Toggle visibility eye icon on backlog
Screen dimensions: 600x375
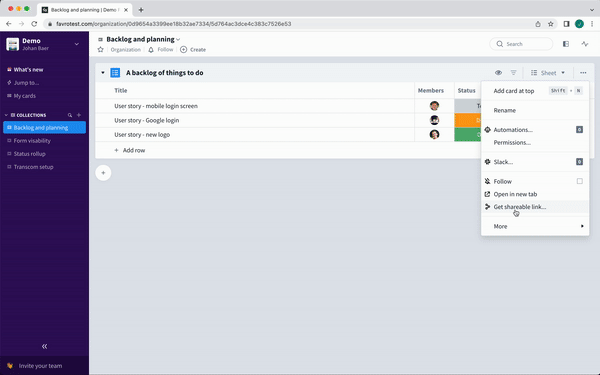(498, 73)
